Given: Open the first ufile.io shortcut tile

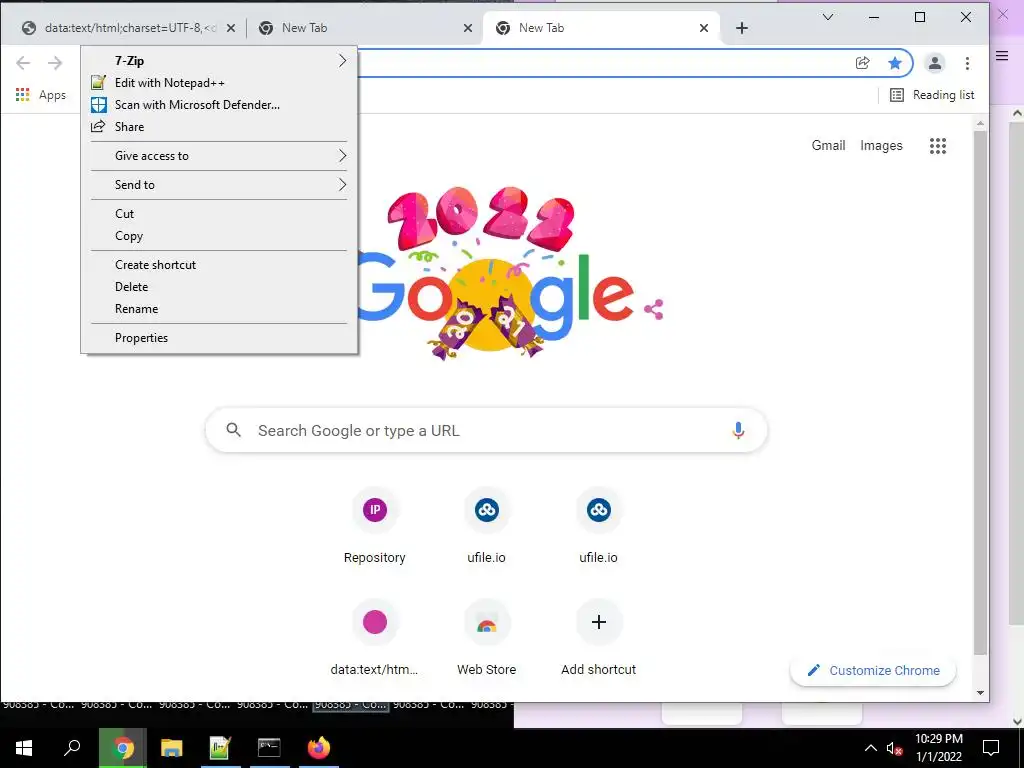Looking at the screenshot, I should (487, 525).
